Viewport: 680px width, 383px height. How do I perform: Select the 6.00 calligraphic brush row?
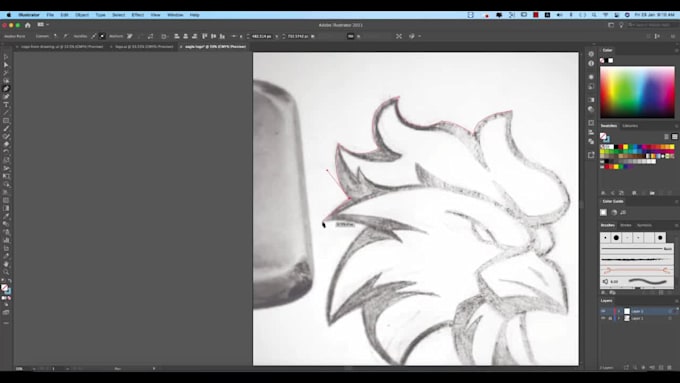coord(637,282)
